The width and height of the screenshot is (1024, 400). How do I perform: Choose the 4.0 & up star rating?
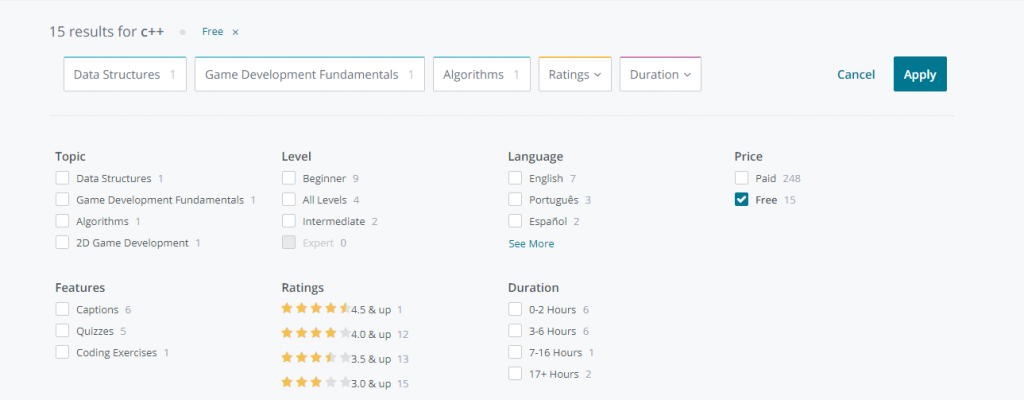pyautogui.click(x=341, y=333)
